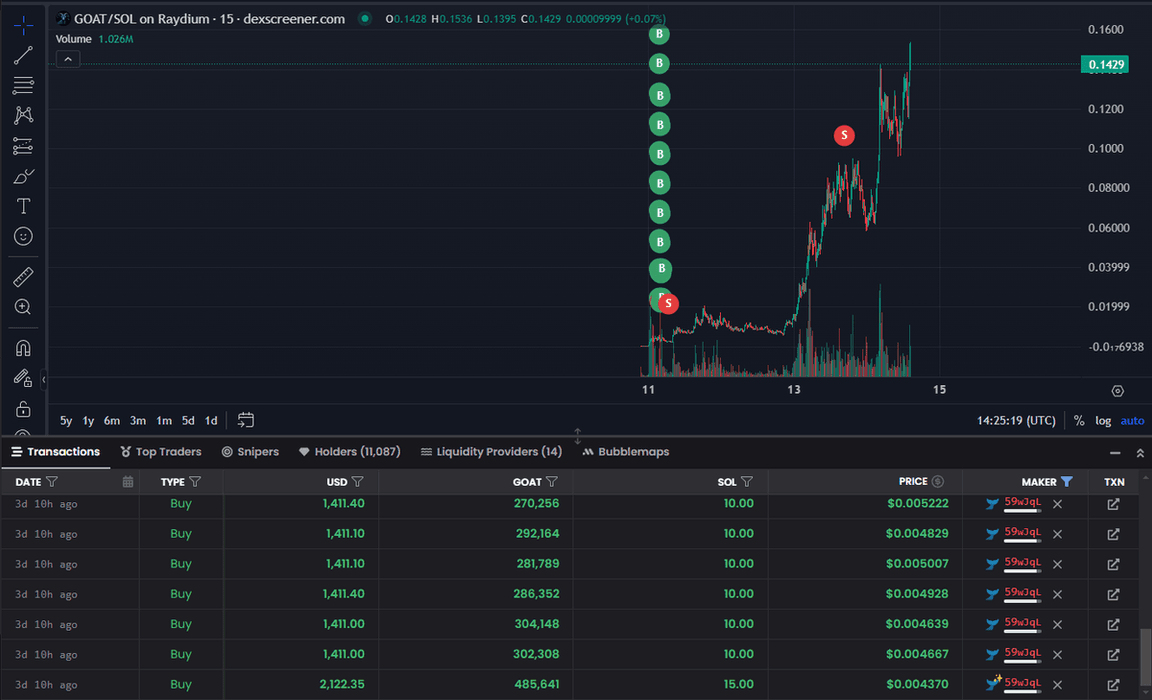Toggle log scale on price axis
The height and width of the screenshot is (700, 1152).
1103,421
